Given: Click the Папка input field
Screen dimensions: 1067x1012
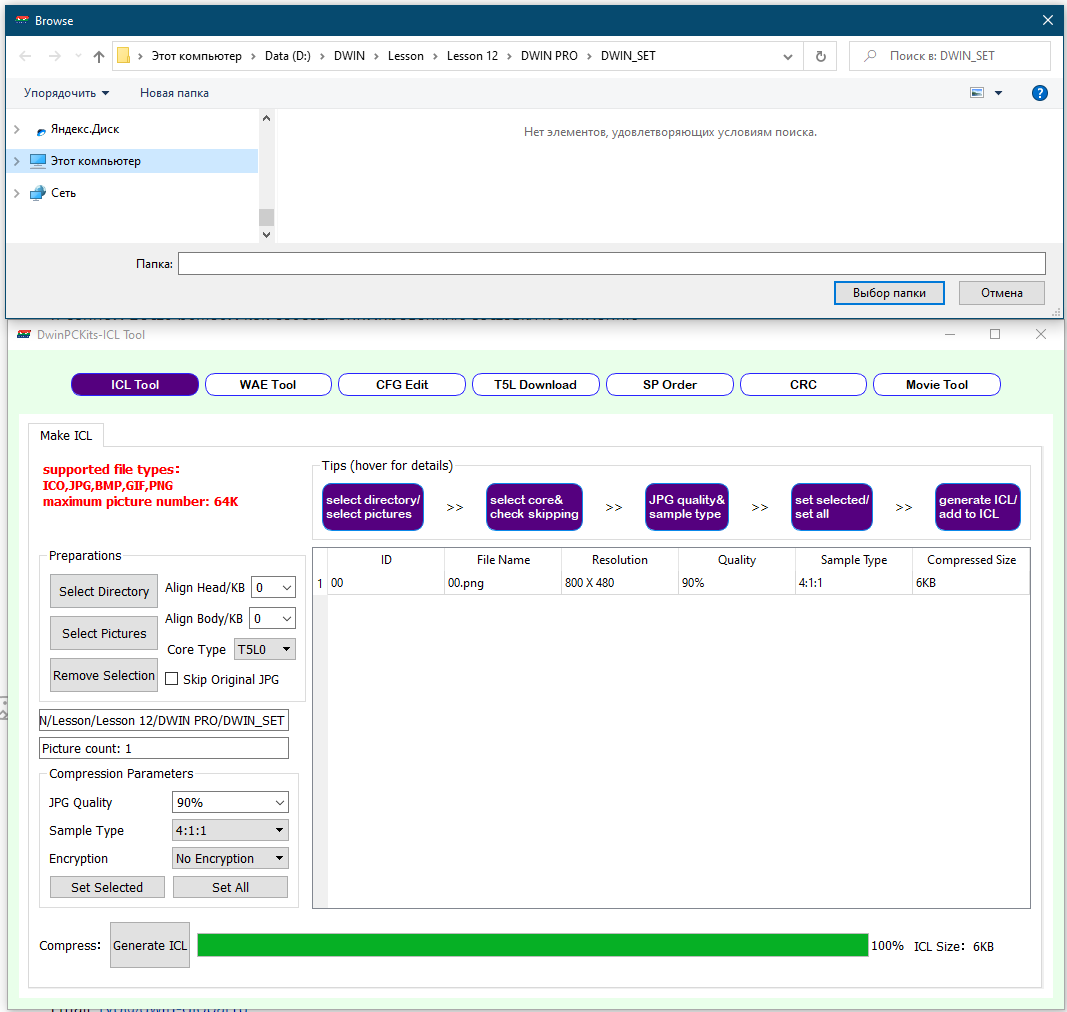Looking at the screenshot, I should 612,263.
